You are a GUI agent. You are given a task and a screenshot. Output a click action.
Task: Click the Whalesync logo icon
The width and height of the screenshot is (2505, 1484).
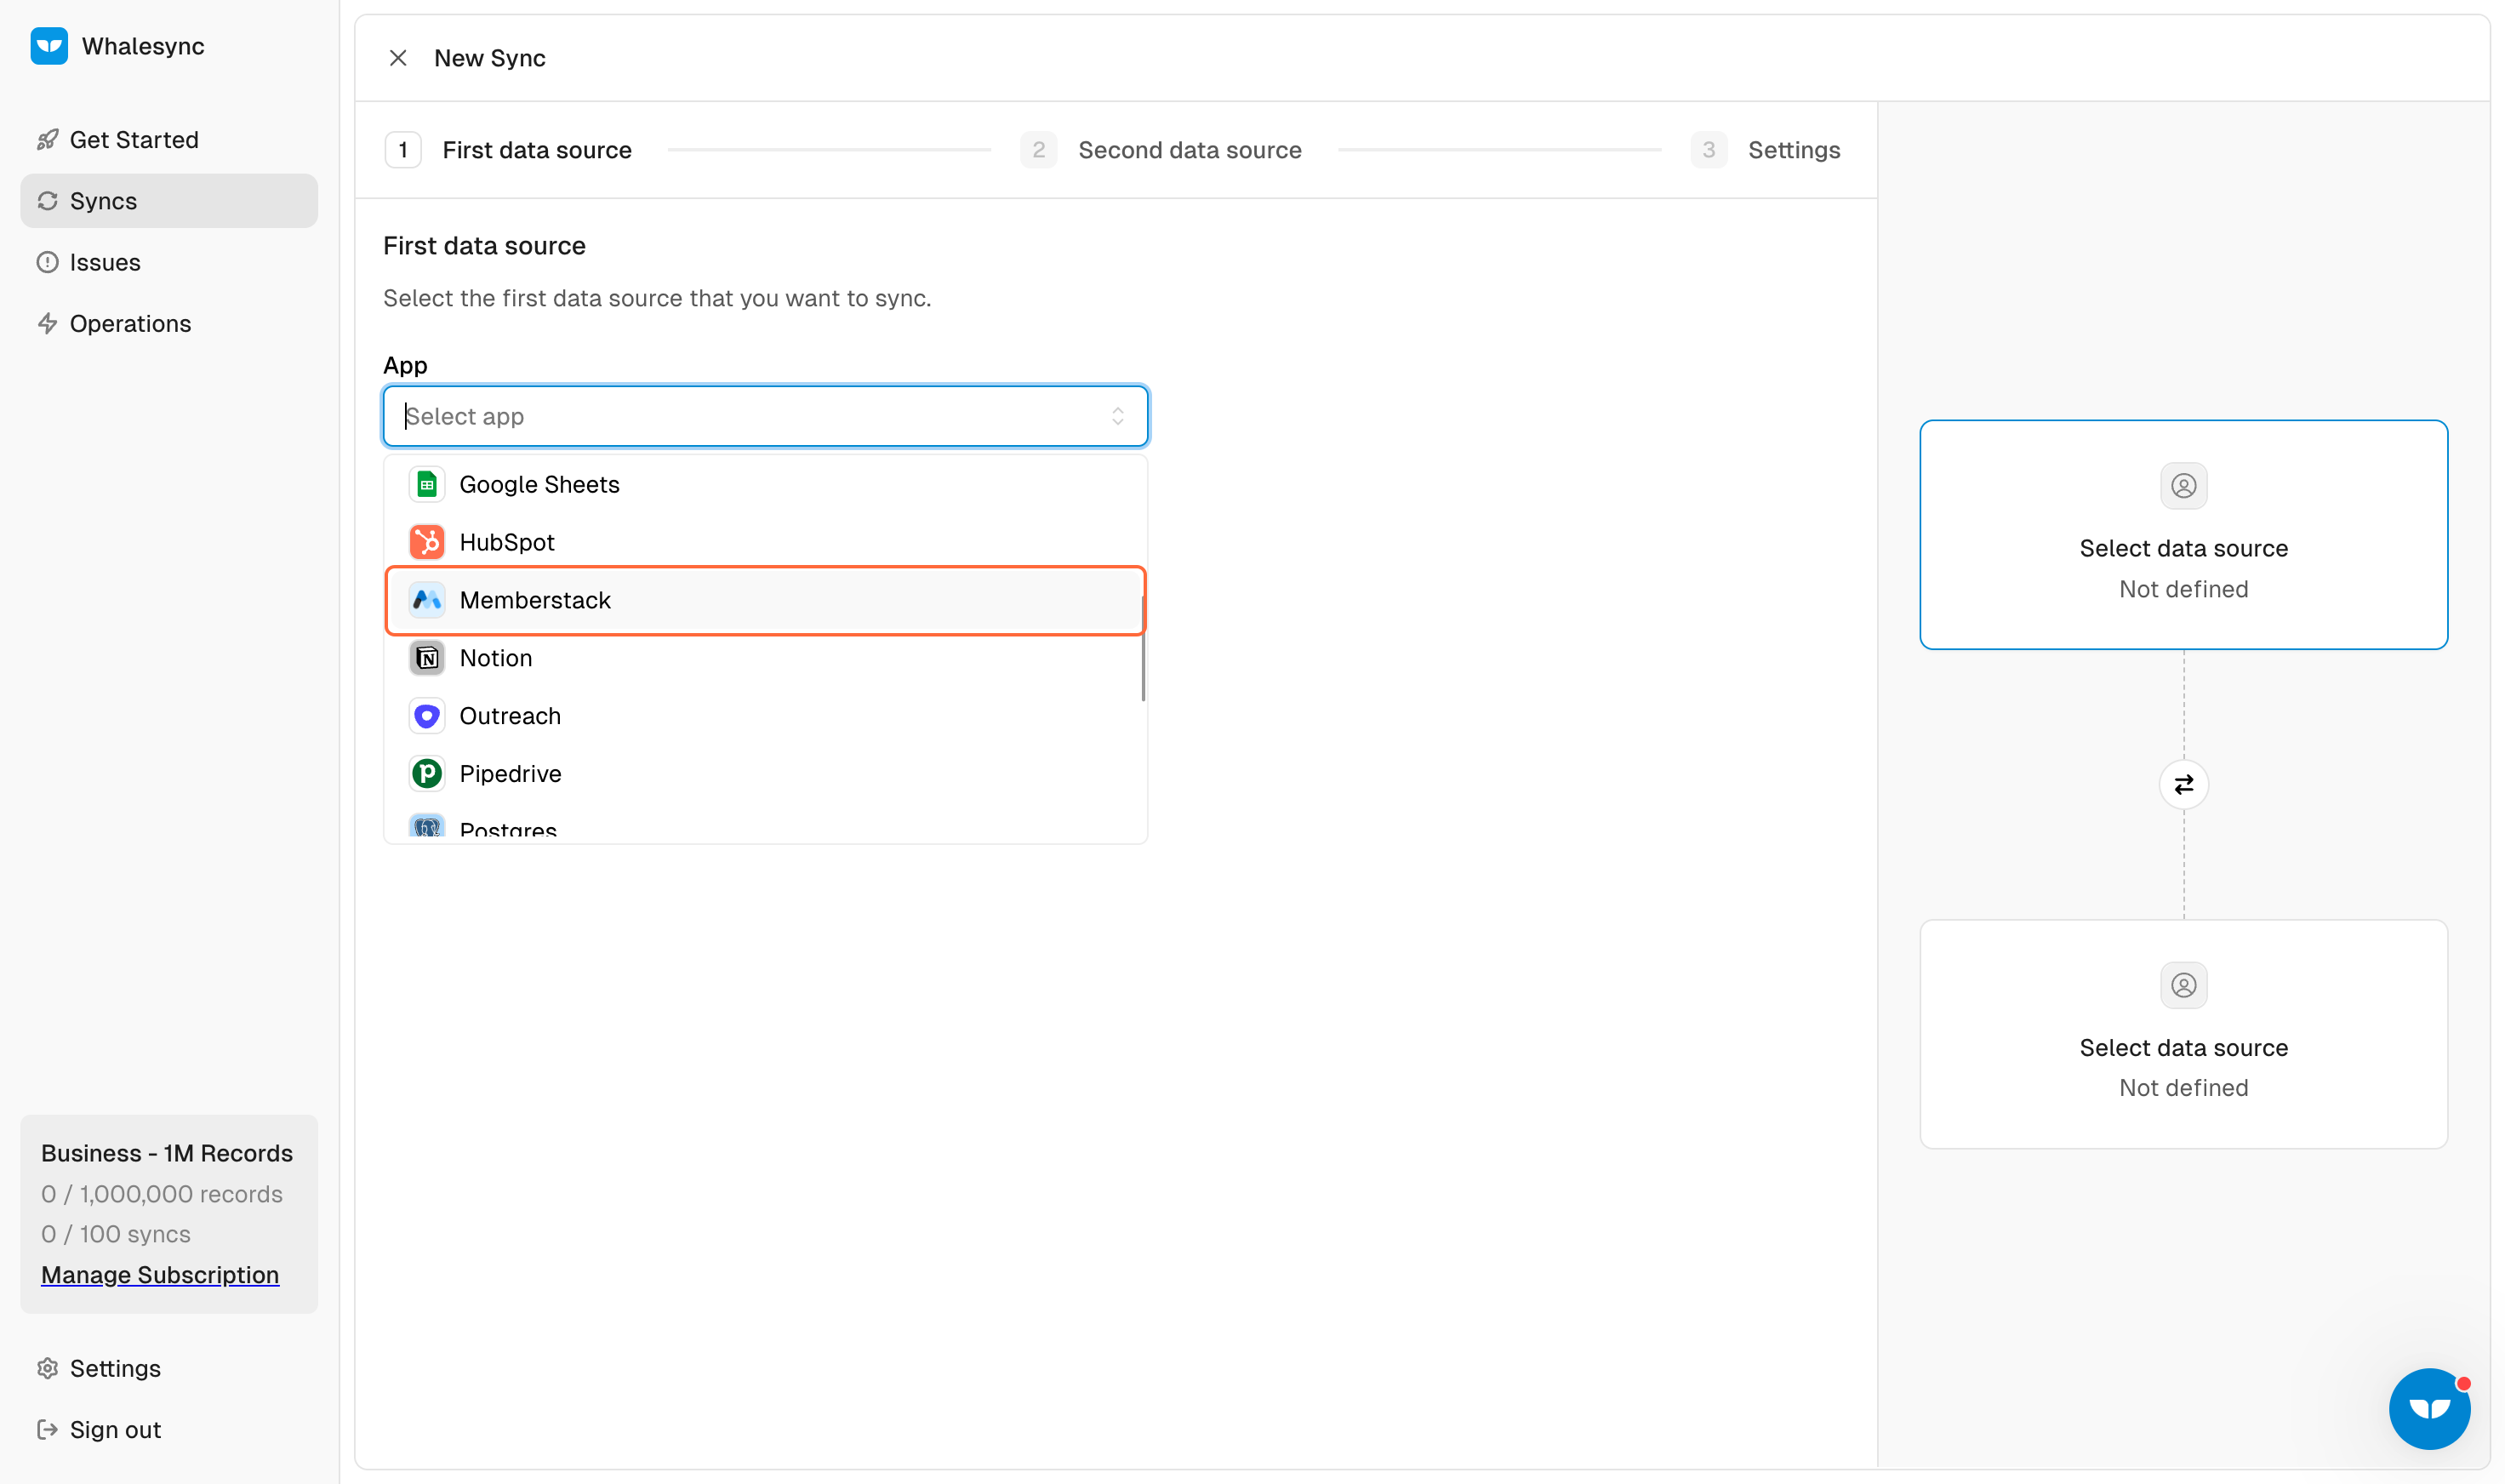click(49, 46)
